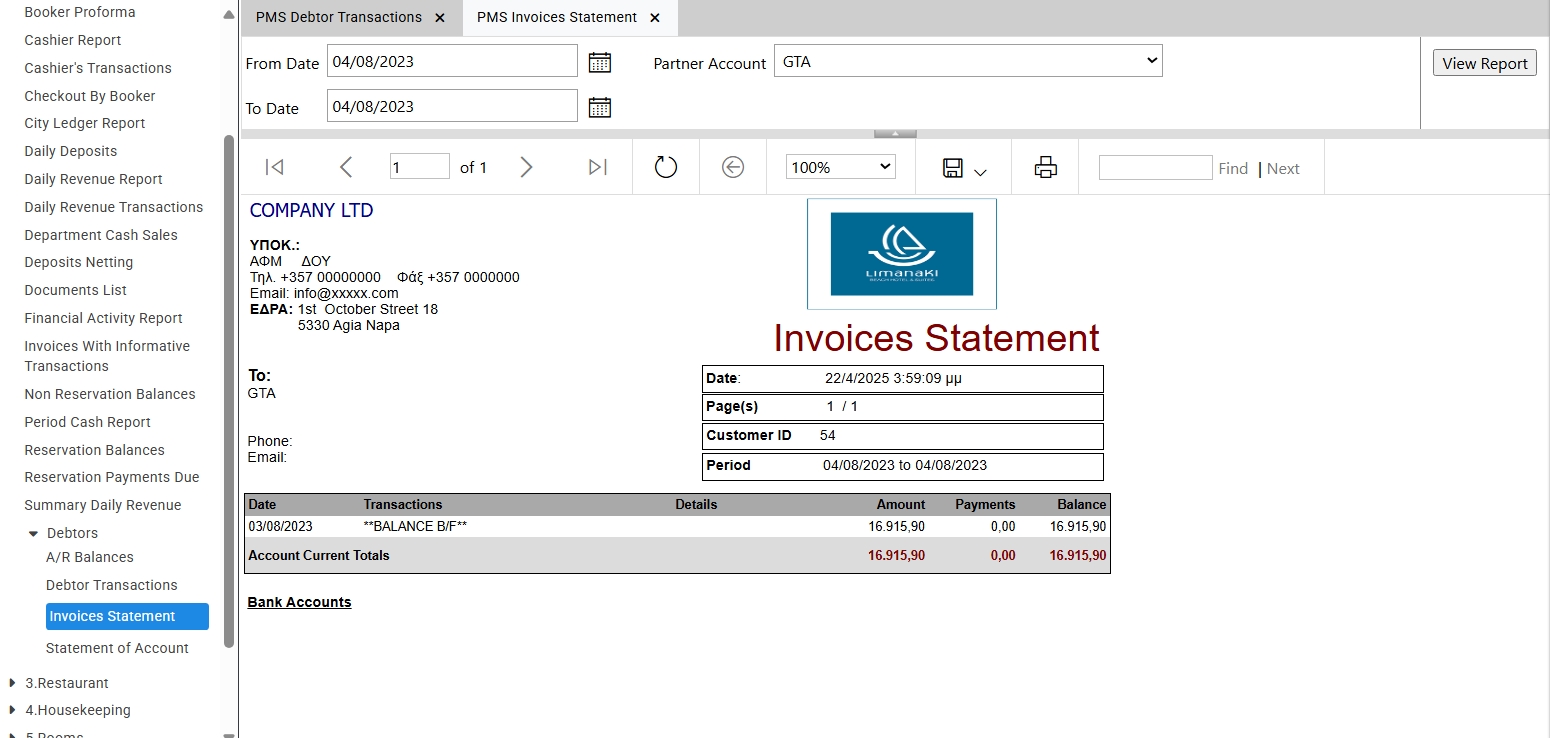Open Summary Daily Revenue report
Image resolution: width=1550 pixels, height=738 pixels.
click(x=103, y=505)
